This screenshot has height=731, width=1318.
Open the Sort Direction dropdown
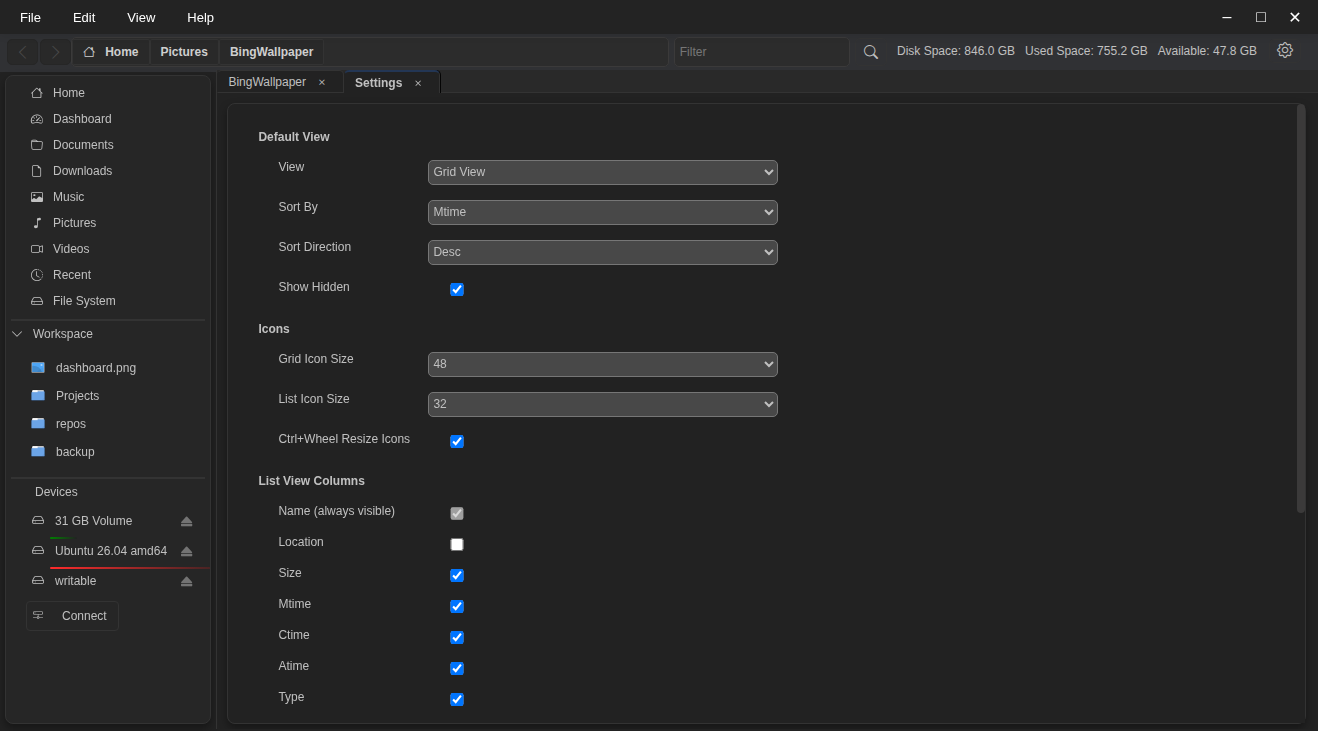pyautogui.click(x=603, y=252)
